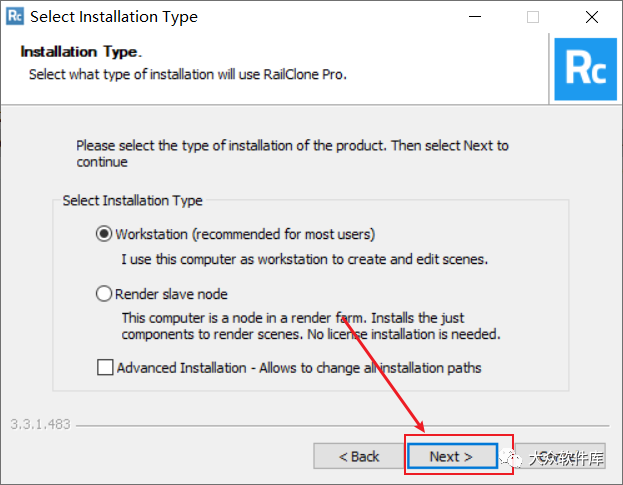Viewport: 623px width, 485px height.
Task: Minimize the installer window
Action: click(x=475, y=17)
